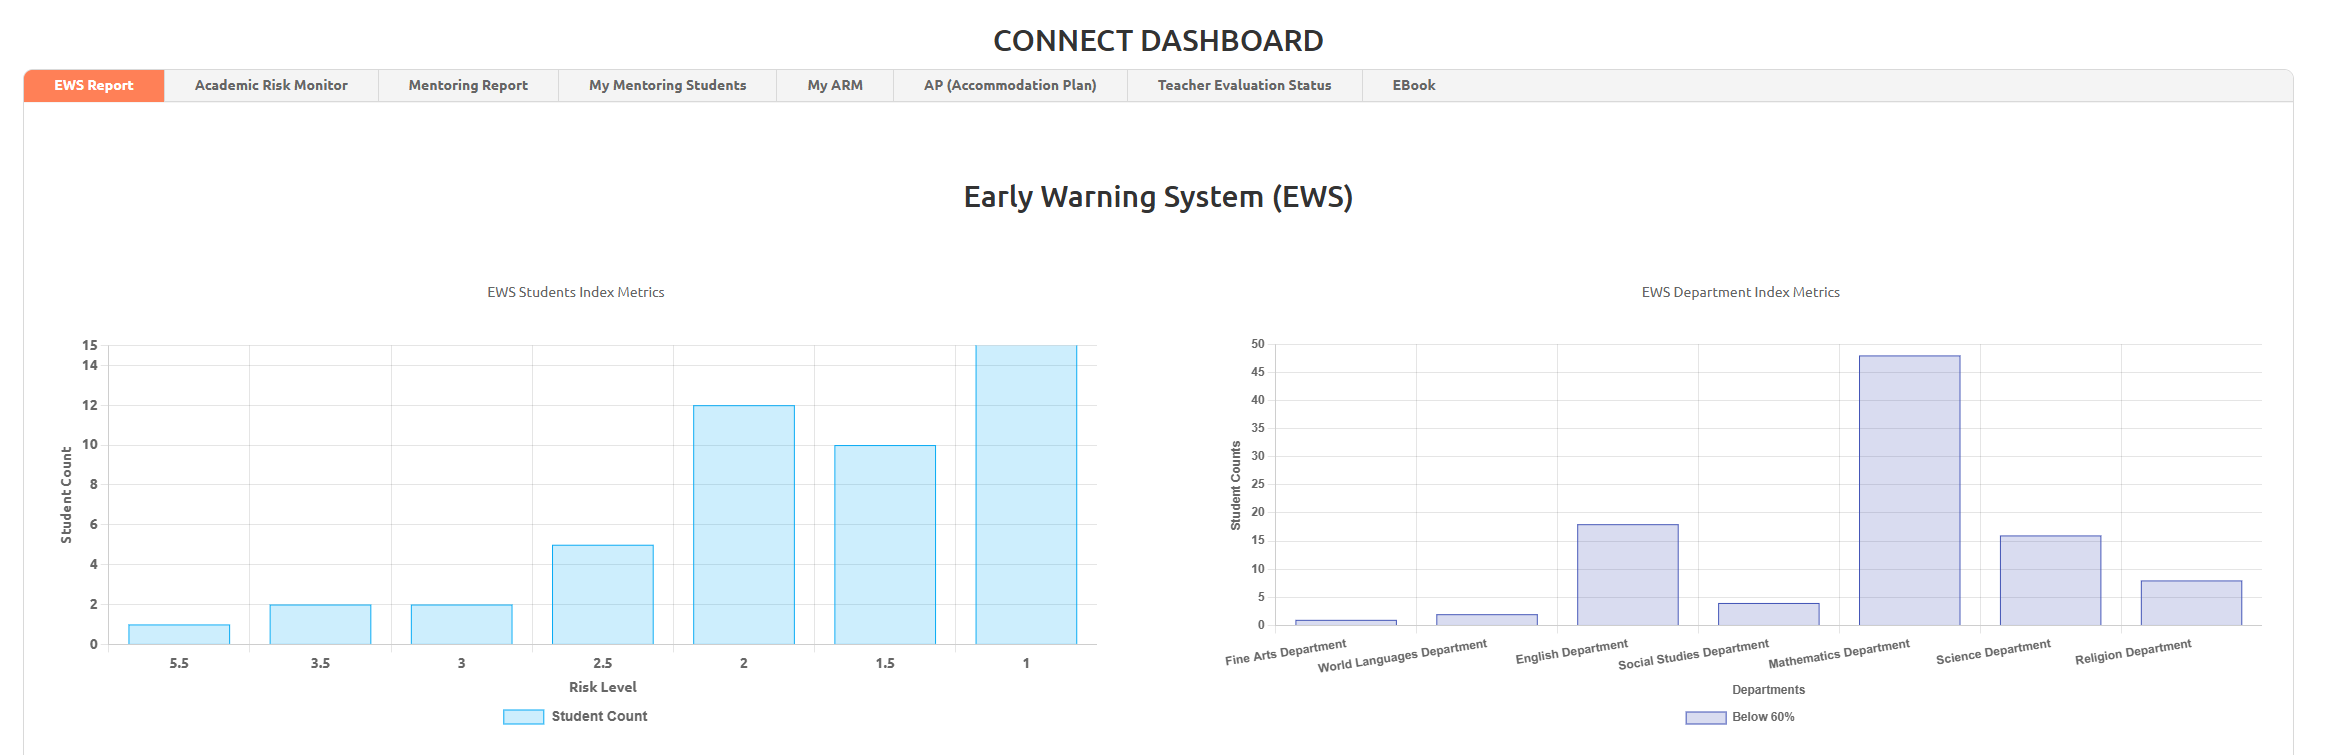Go to the My Mentoring Students tab

tap(667, 86)
